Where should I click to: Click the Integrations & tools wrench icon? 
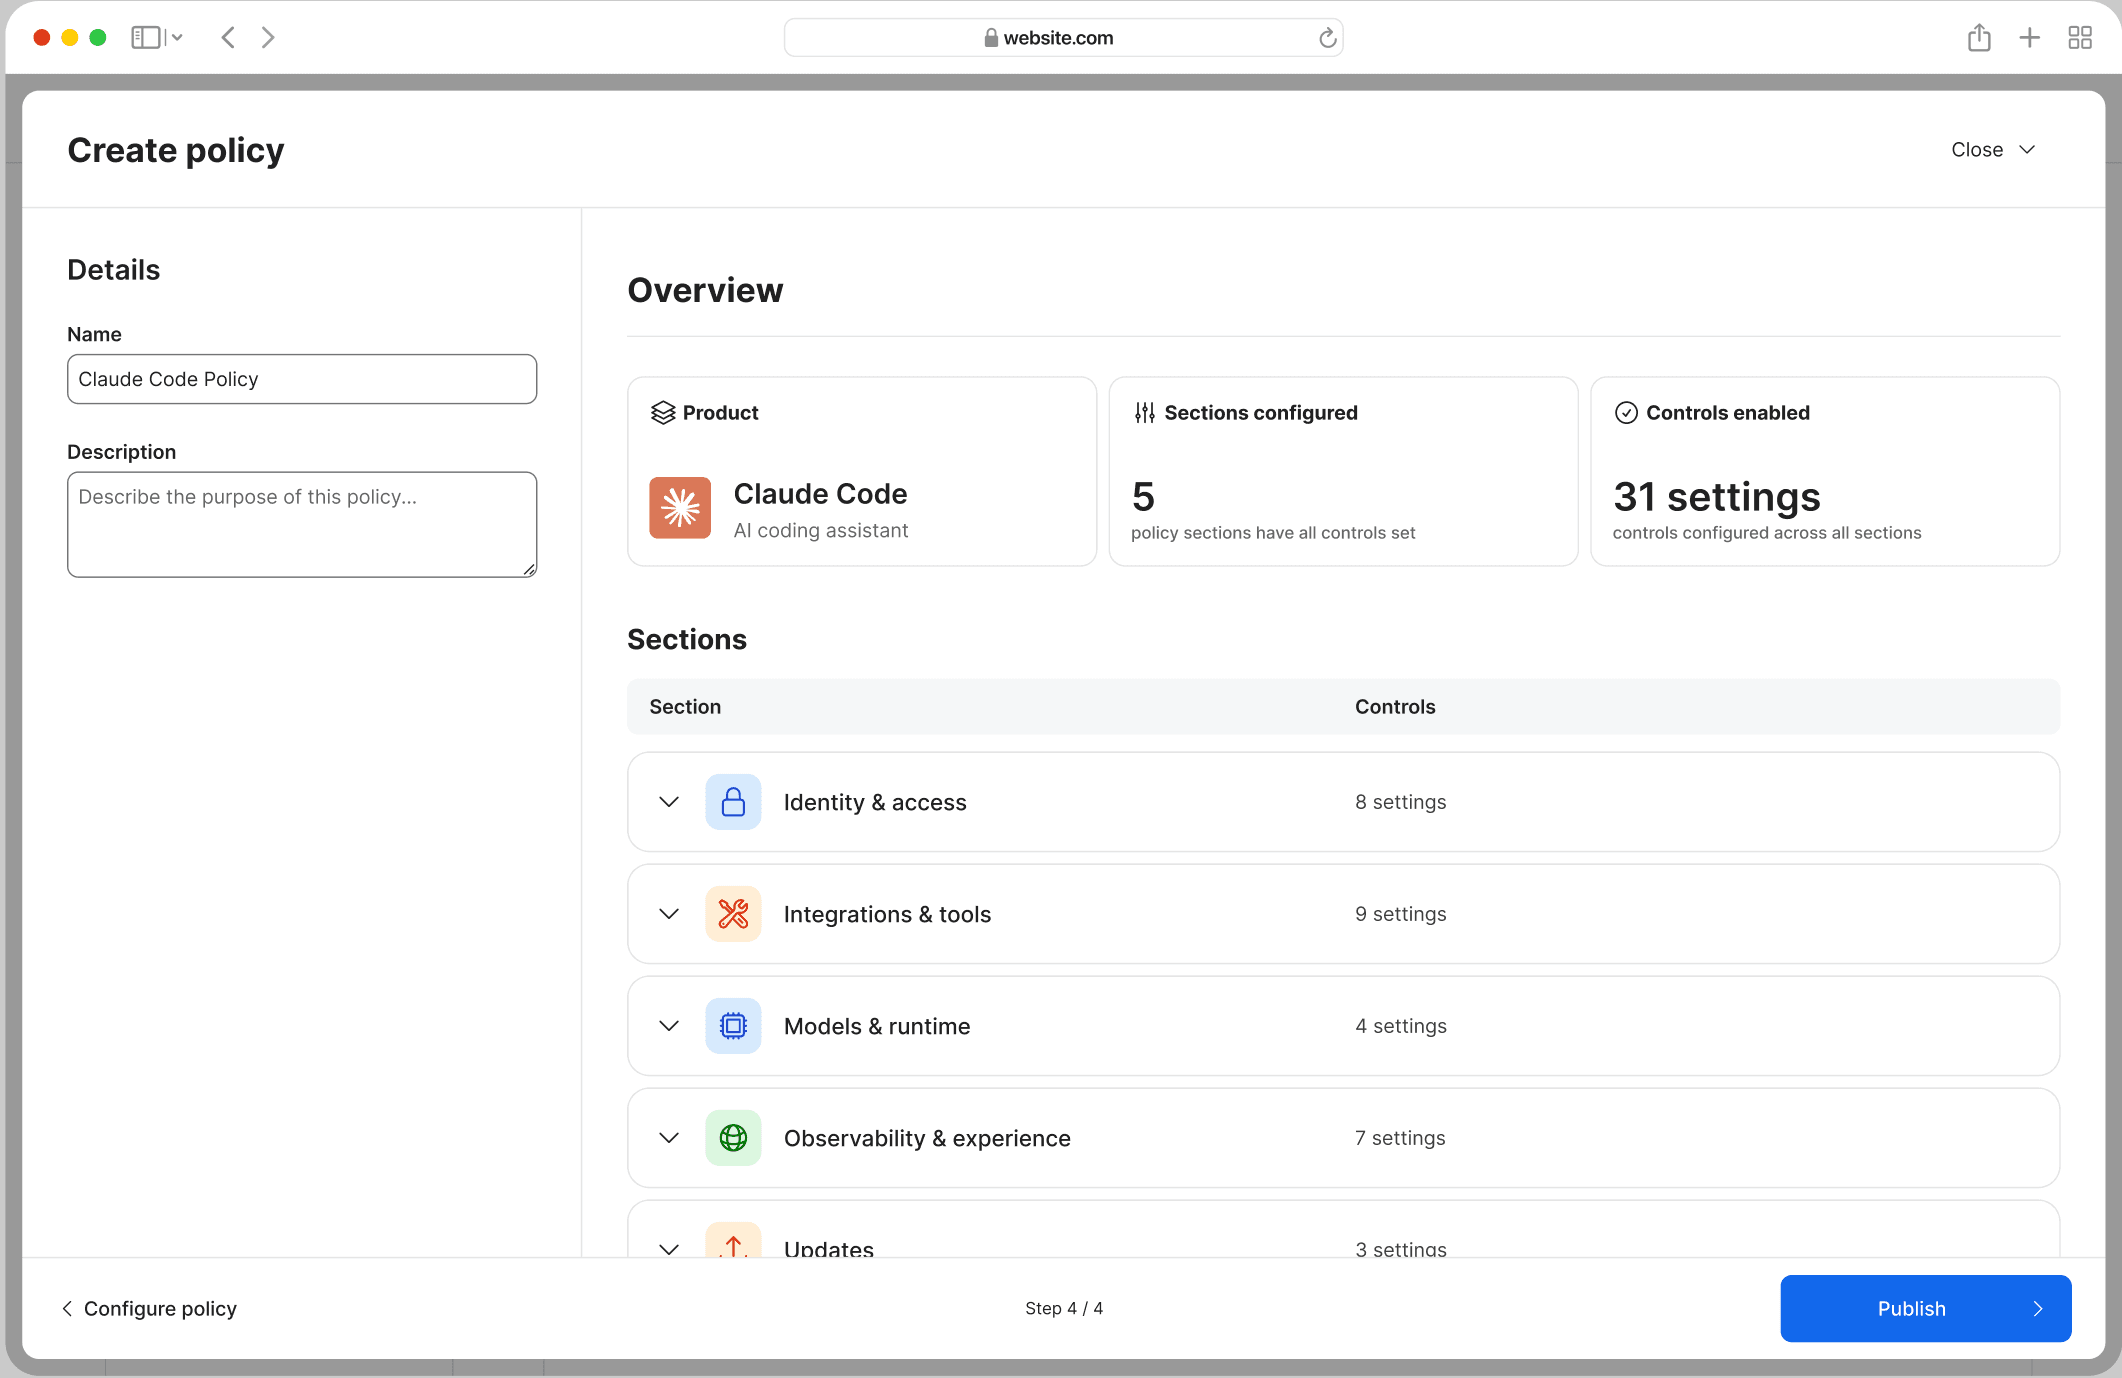click(x=733, y=914)
